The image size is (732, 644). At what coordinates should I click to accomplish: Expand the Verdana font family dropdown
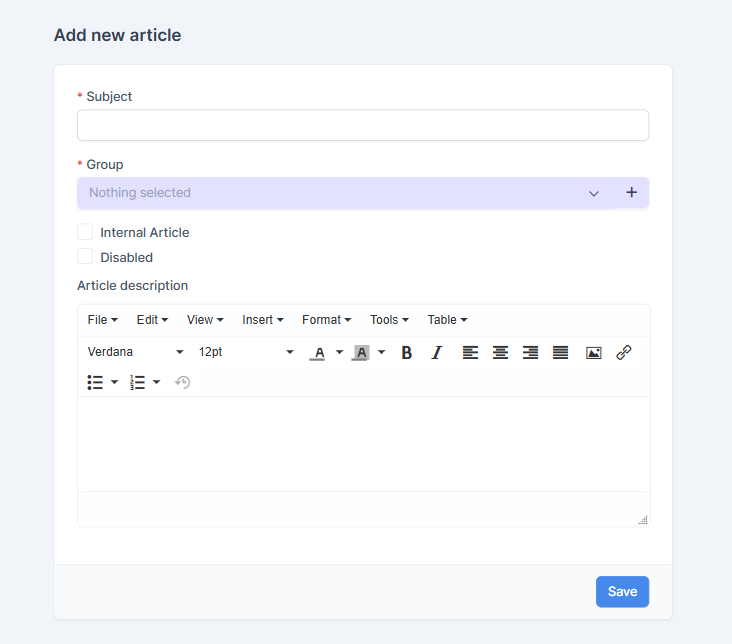pyautogui.click(x=136, y=352)
